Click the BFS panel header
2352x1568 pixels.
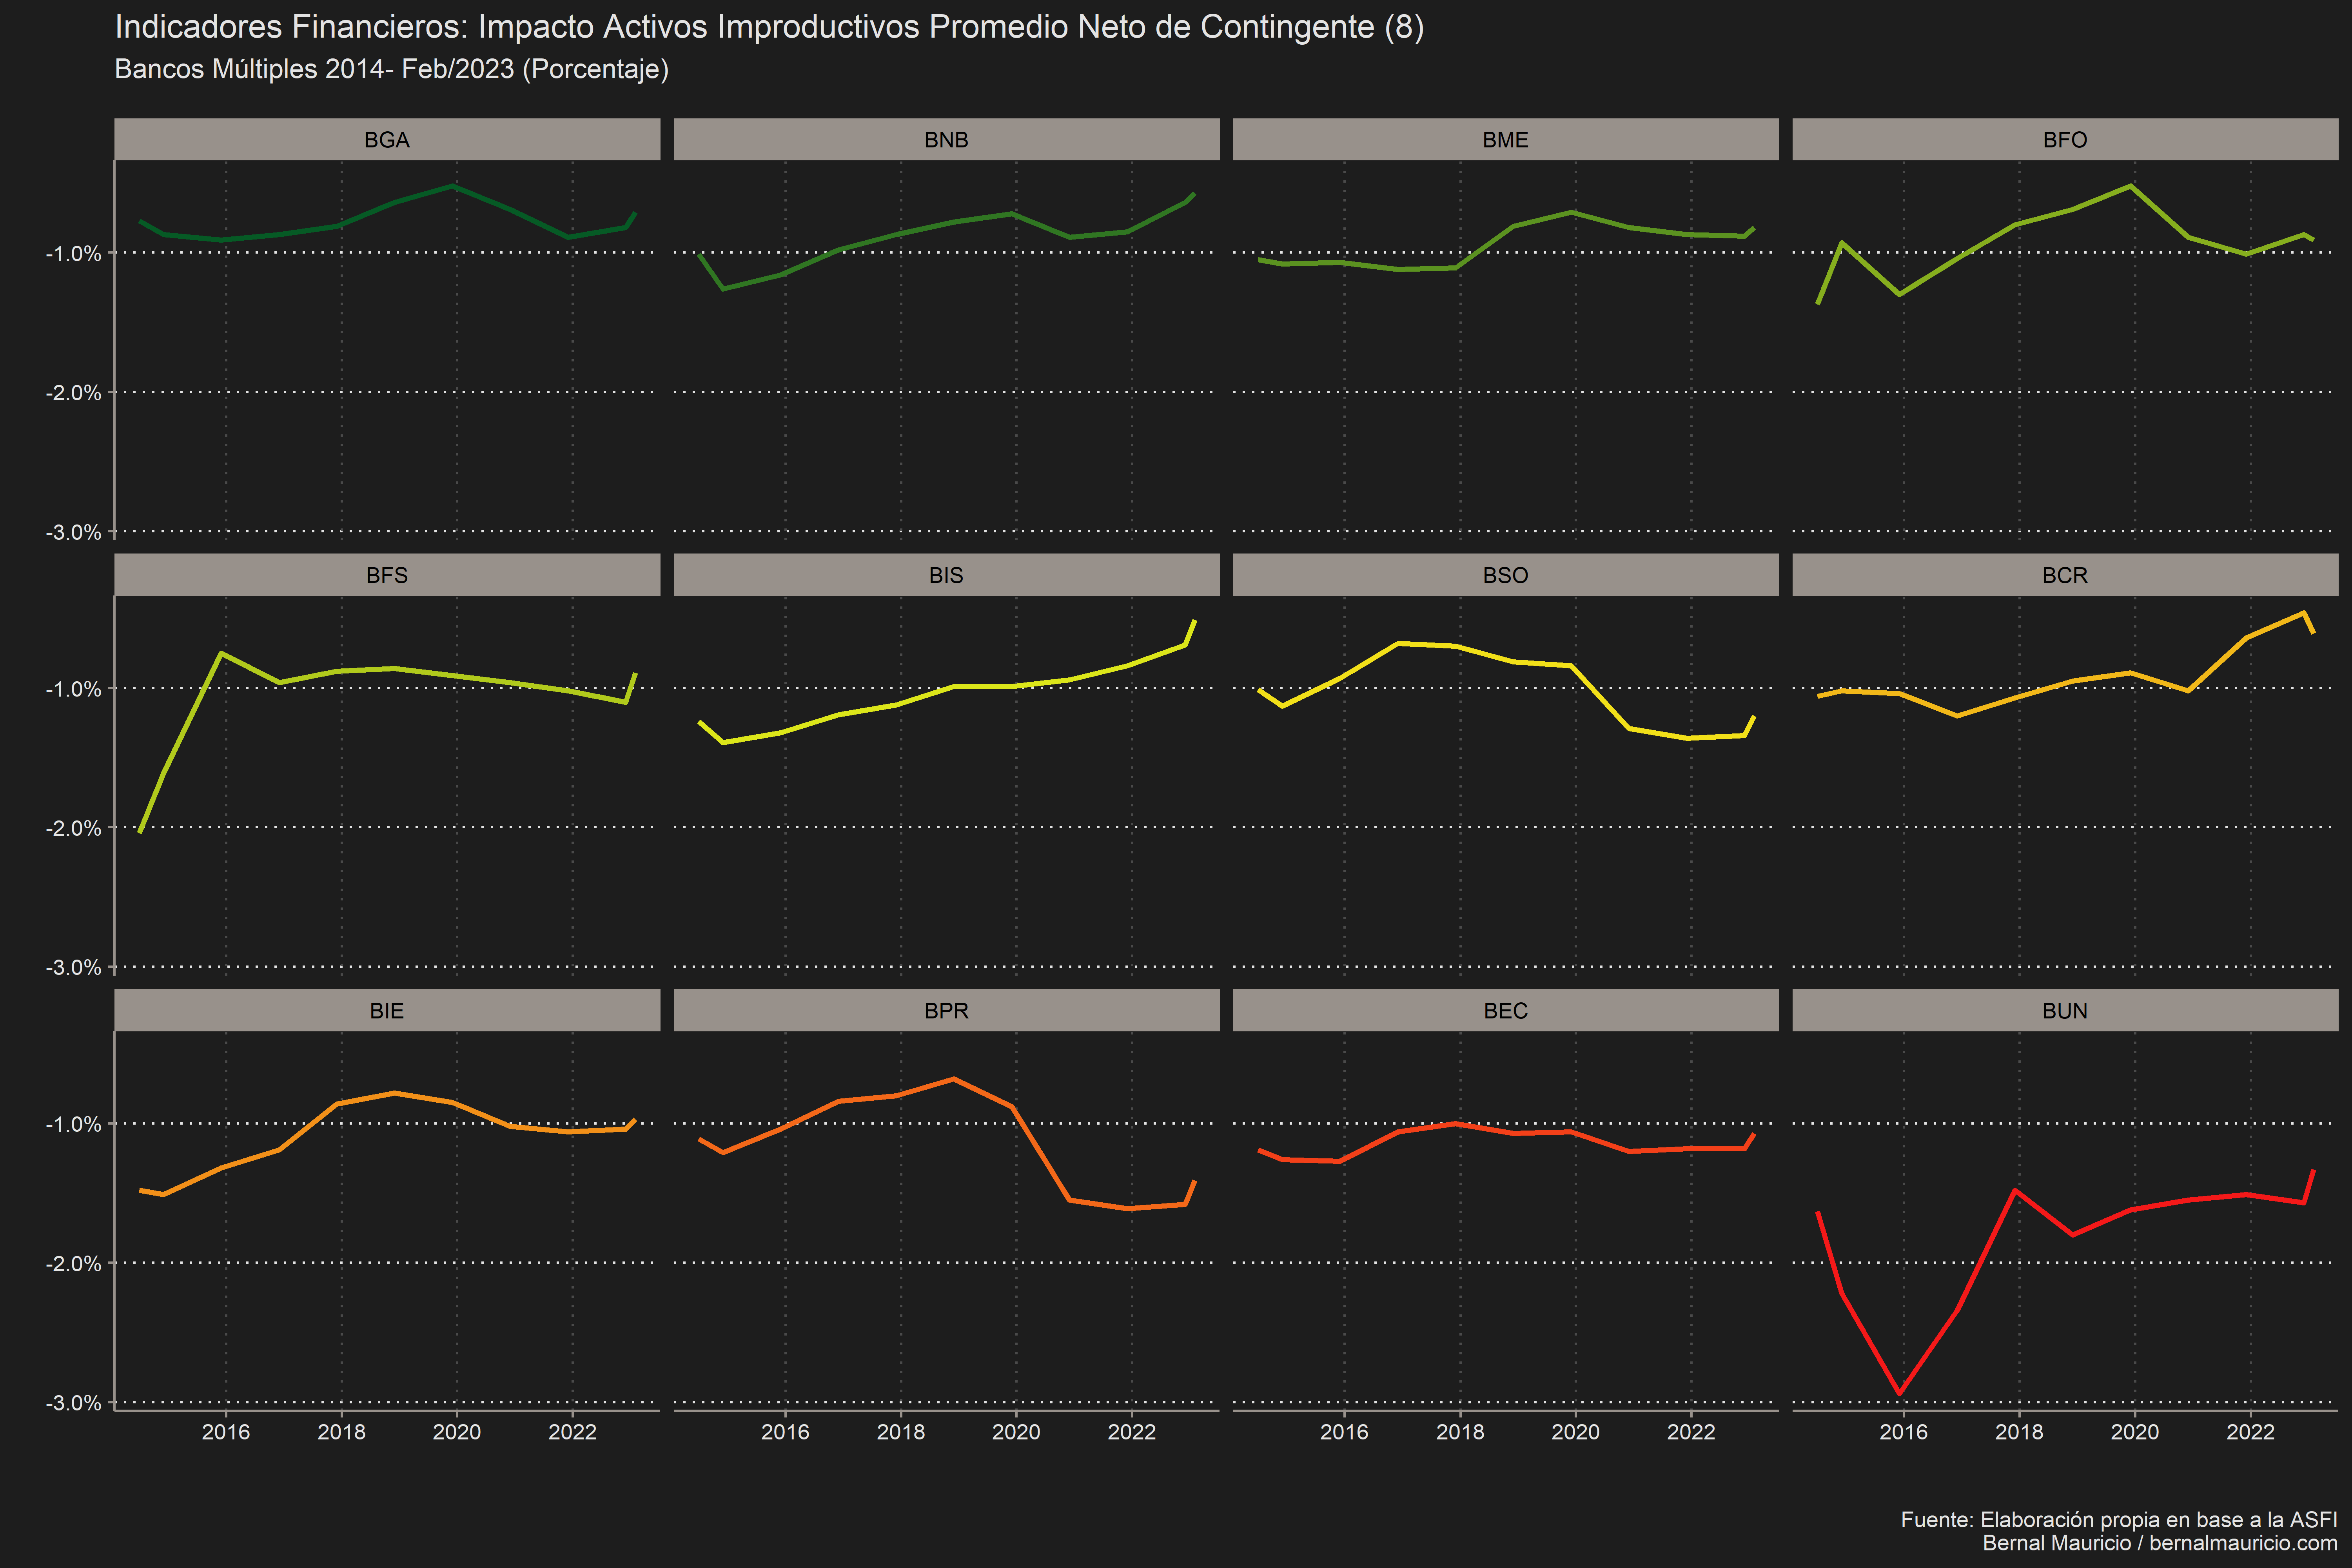[387, 575]
